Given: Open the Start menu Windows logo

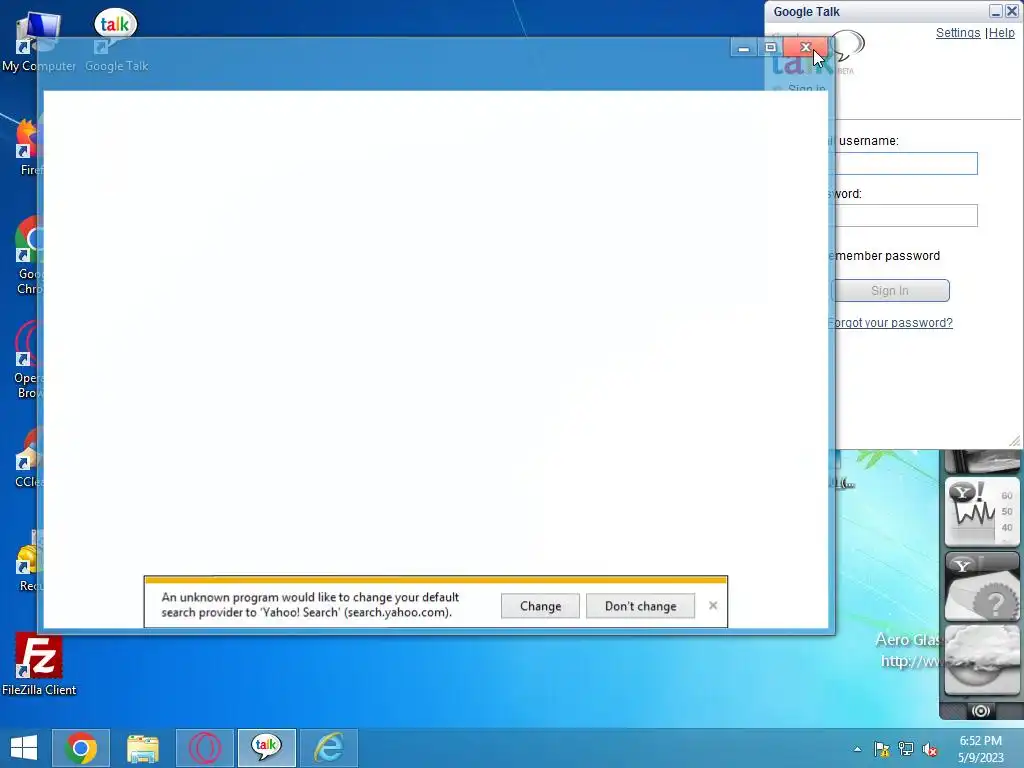Looking at the screenshot, I should [x=24, y=748].
